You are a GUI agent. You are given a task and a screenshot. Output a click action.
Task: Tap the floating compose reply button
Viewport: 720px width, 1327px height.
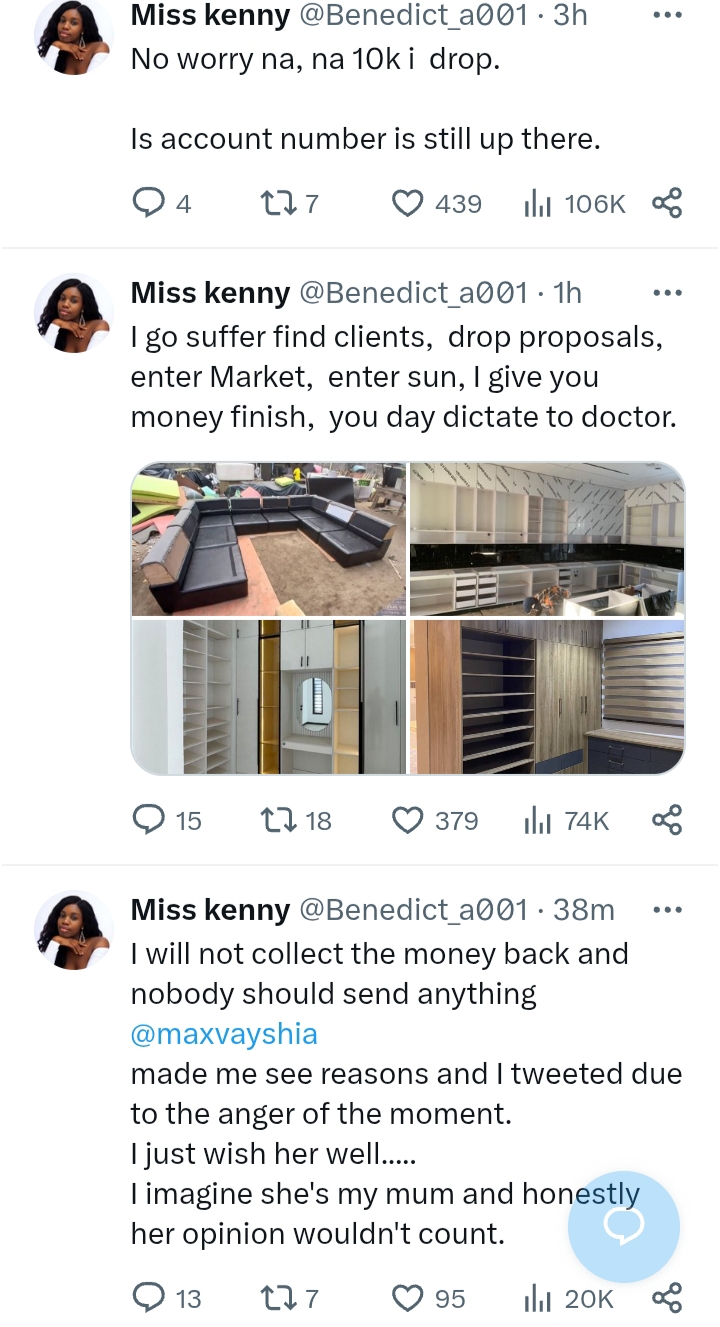pos(624,1228)
